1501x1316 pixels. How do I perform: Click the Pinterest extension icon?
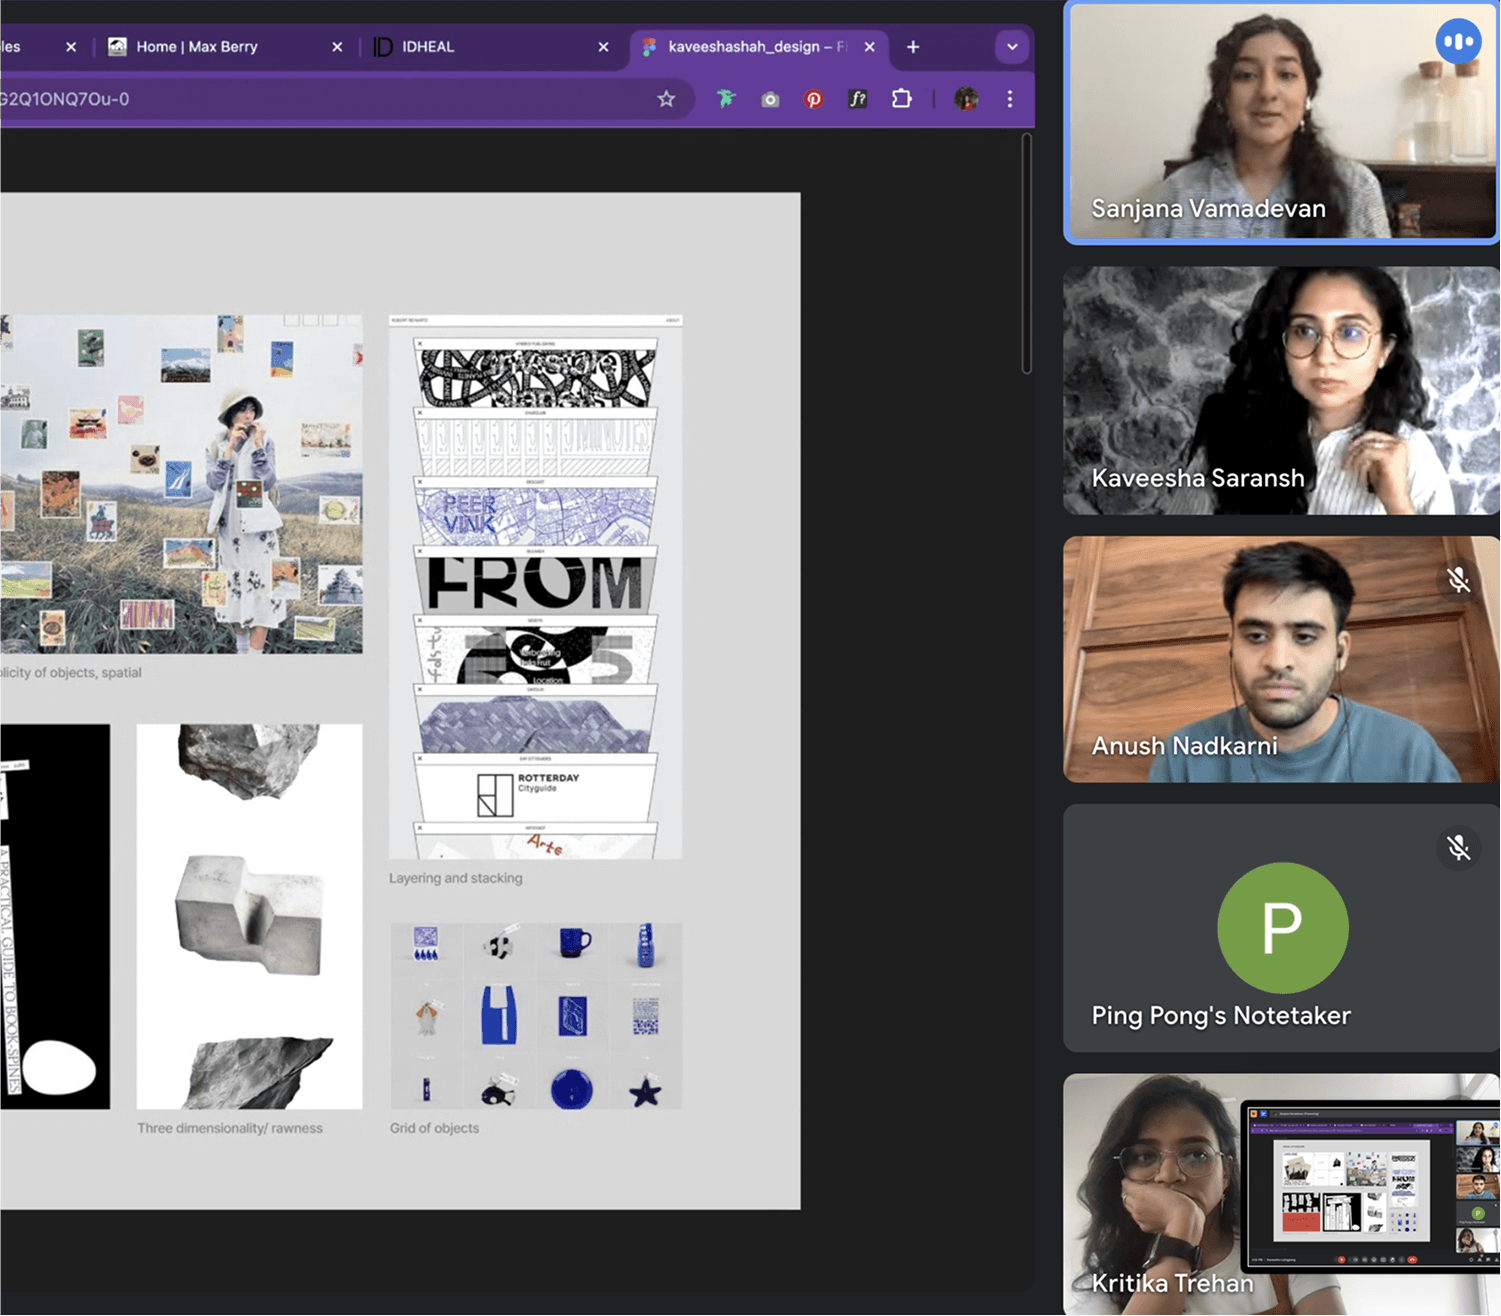814,99
